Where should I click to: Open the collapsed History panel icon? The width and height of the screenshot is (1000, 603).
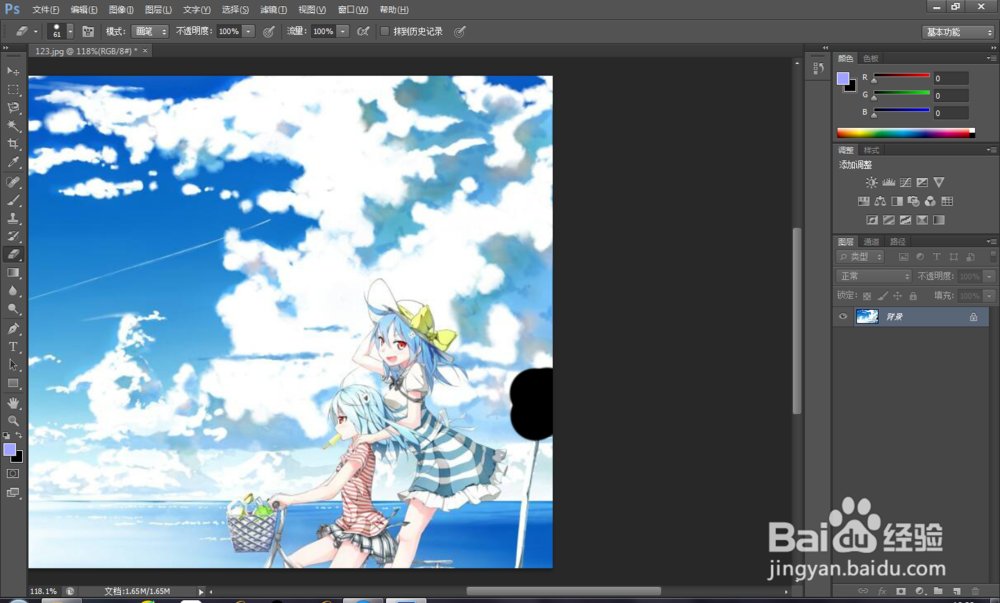818,68
